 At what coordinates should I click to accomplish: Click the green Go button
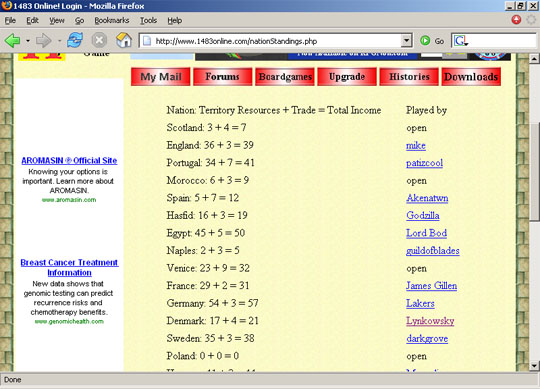[432, 41]
